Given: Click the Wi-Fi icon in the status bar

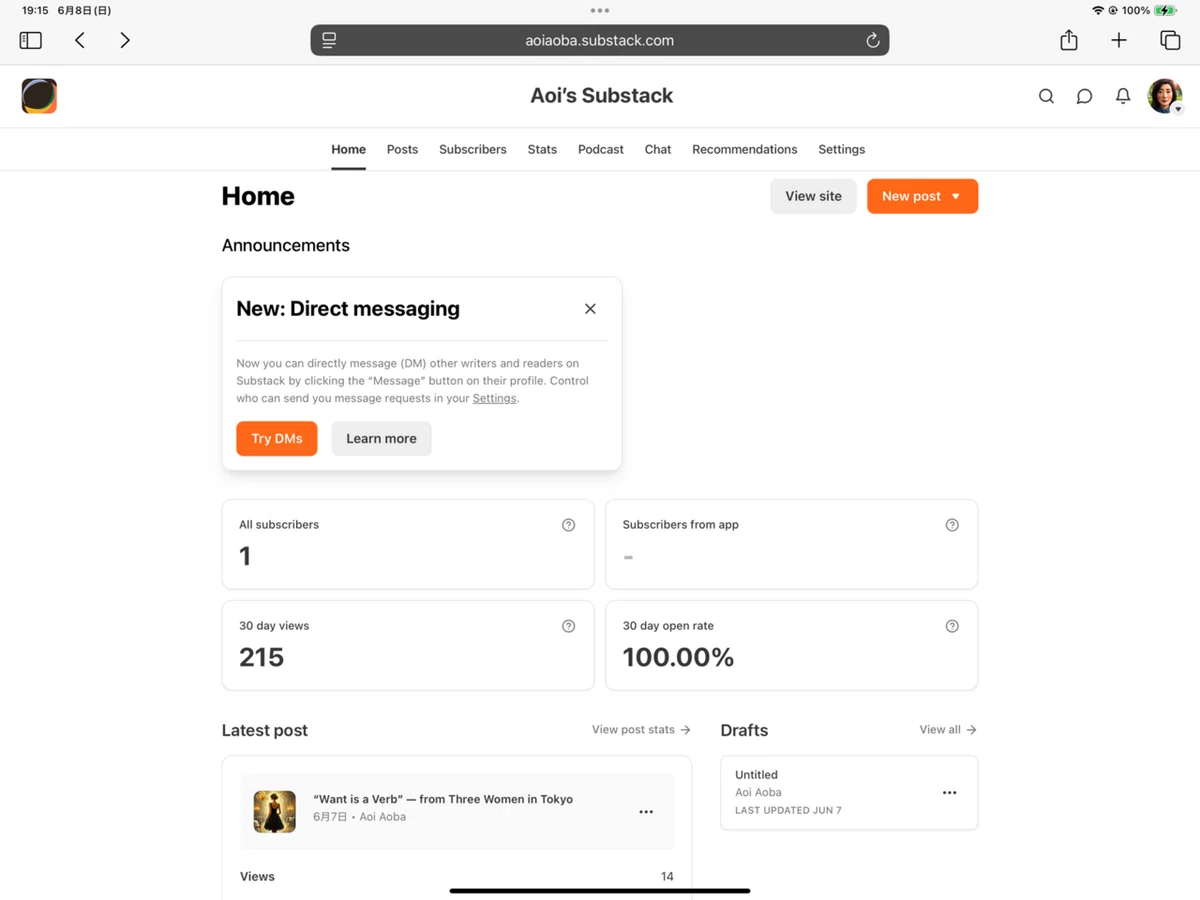Looking at the screenshot, I should 1098,10.
